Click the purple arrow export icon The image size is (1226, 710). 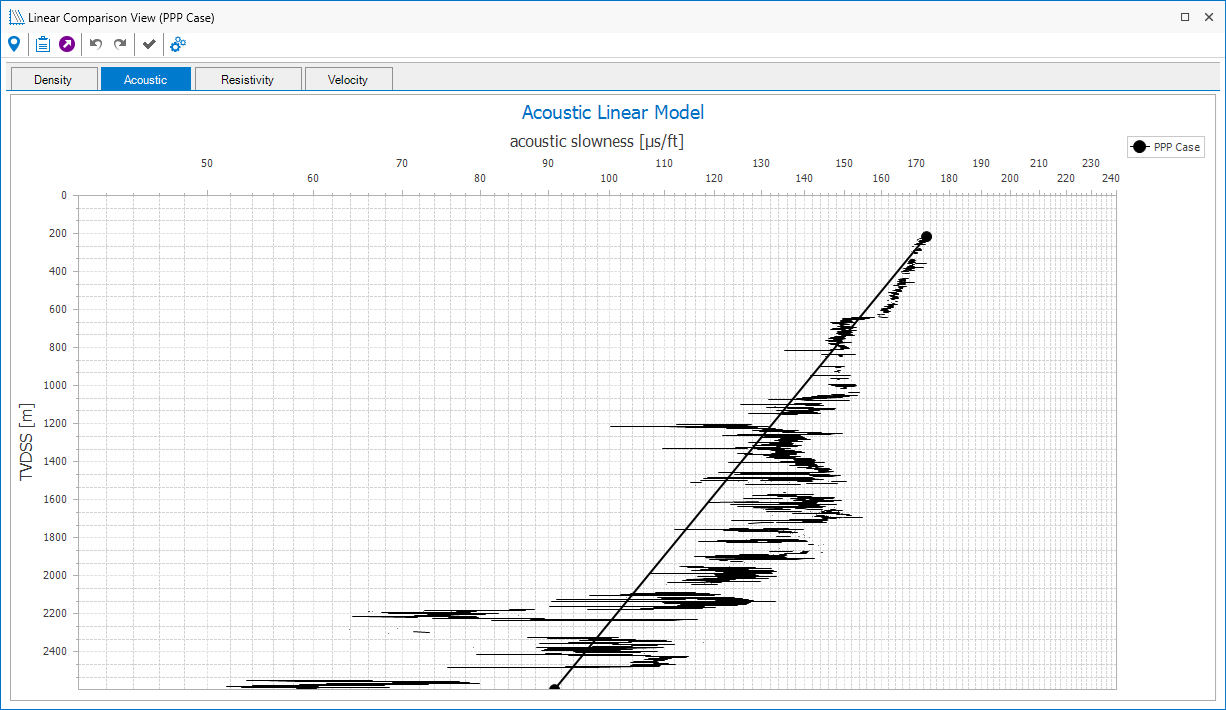[x=67, y=44]
